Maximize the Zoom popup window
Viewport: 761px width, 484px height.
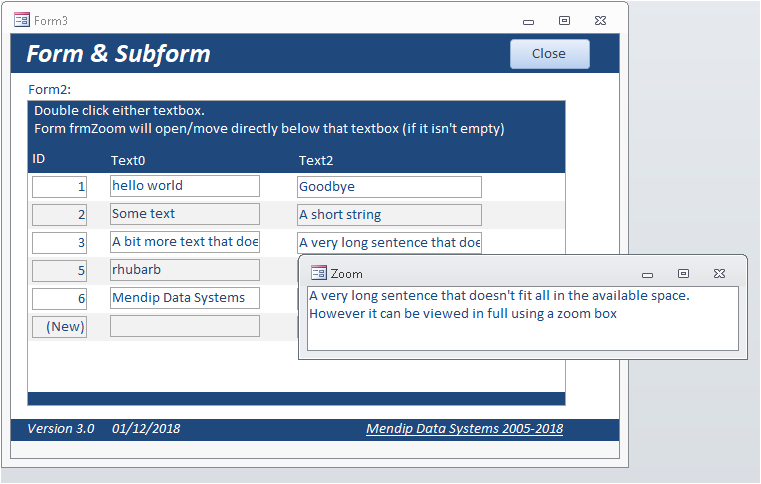click(683, 273)
